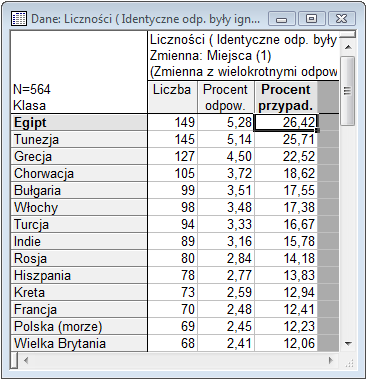The image size is (367, 380).
Task: Click Tunezja count cell 145
Action: (x=173, y=140)
